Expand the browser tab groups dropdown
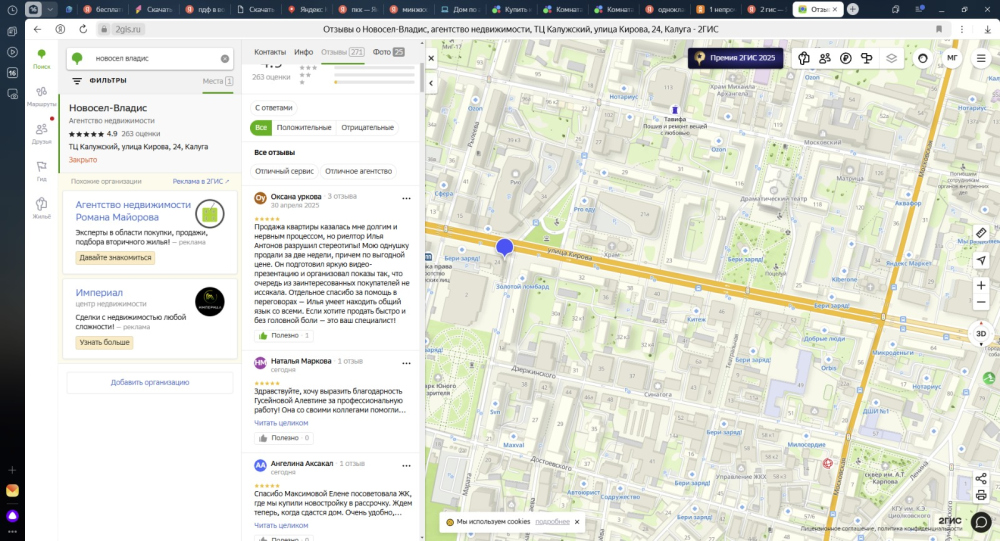The width and height of the screenshot is (1000, 541). pos(50,9)
